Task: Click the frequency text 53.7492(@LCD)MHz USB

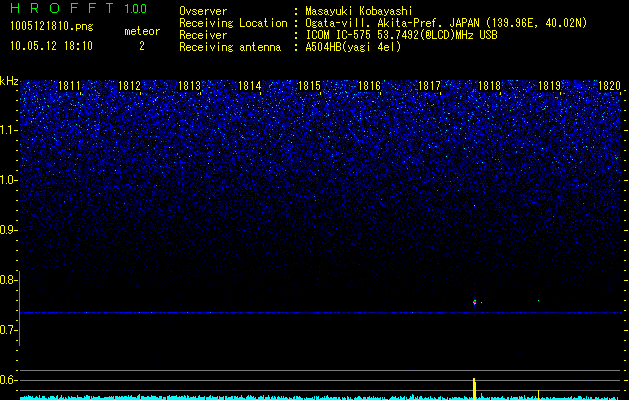Action: (x=438, y=35)
